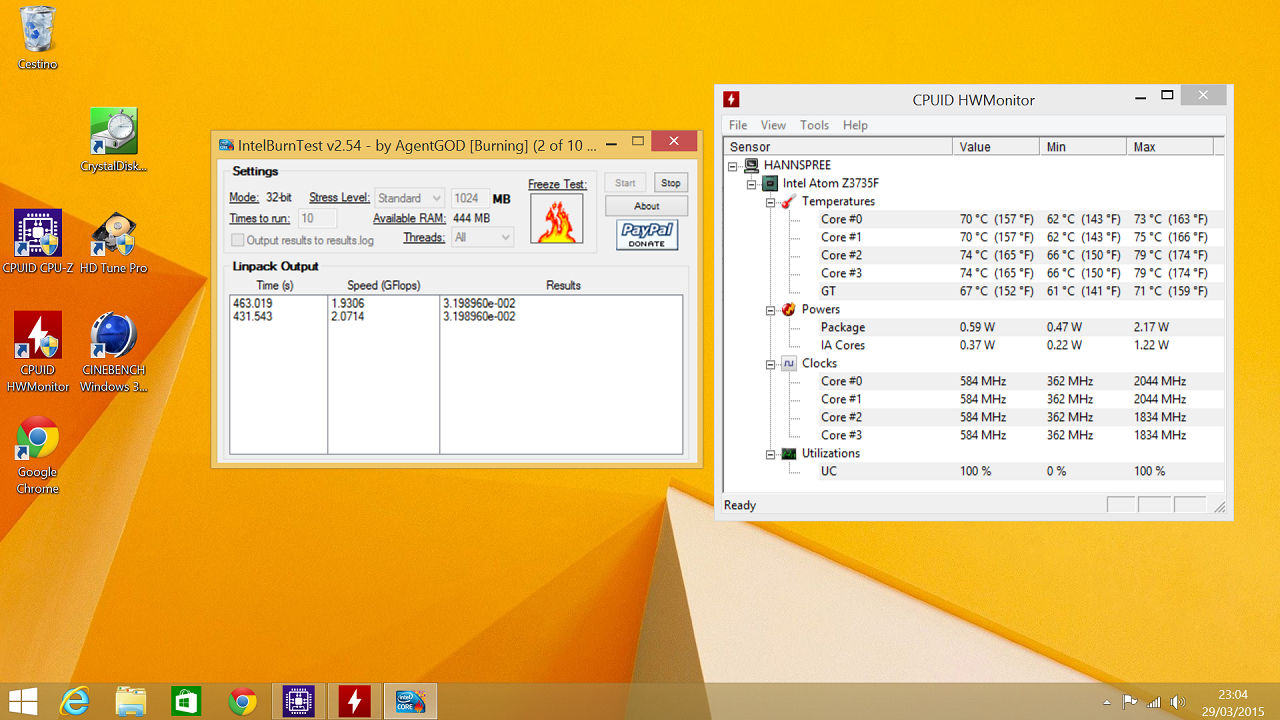Open CPUID CPU-Z desktop icon
The image size is (1280, 720).
pos(38,234)
